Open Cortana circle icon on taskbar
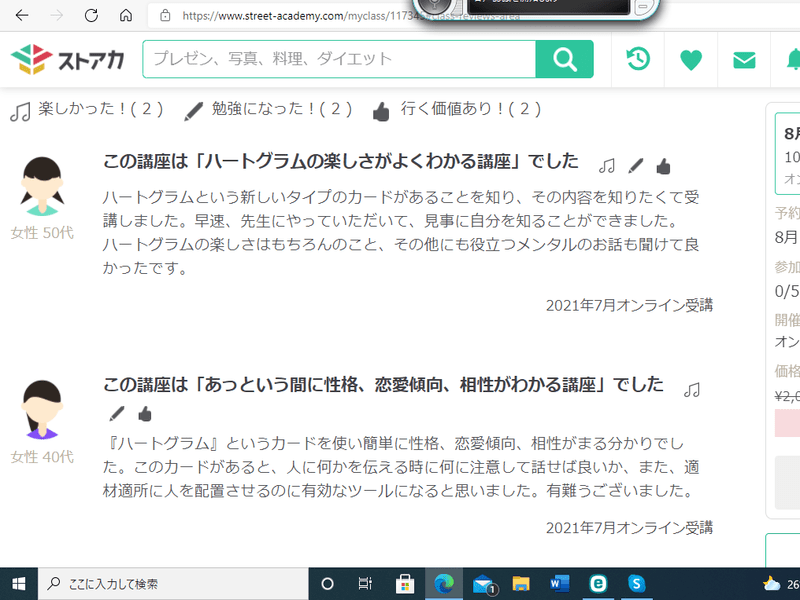800x600 pixels. click(x=328, y=584)
